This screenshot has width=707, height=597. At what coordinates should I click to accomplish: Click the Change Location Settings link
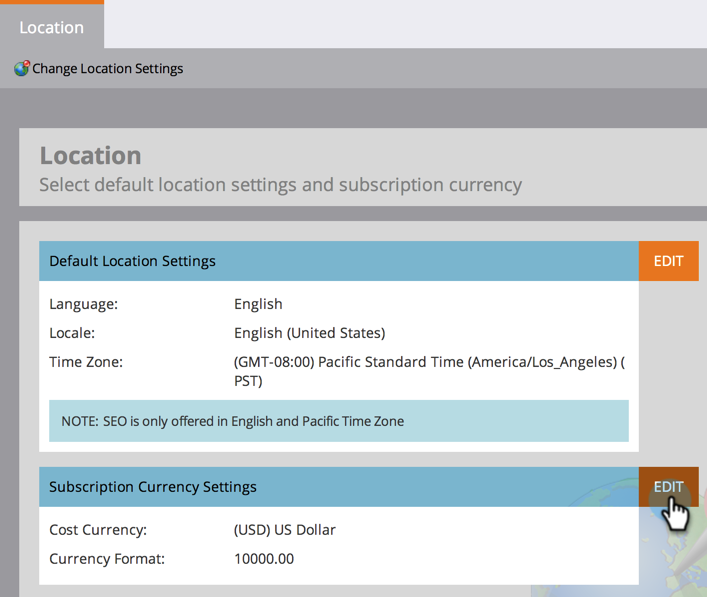(107, 69)
